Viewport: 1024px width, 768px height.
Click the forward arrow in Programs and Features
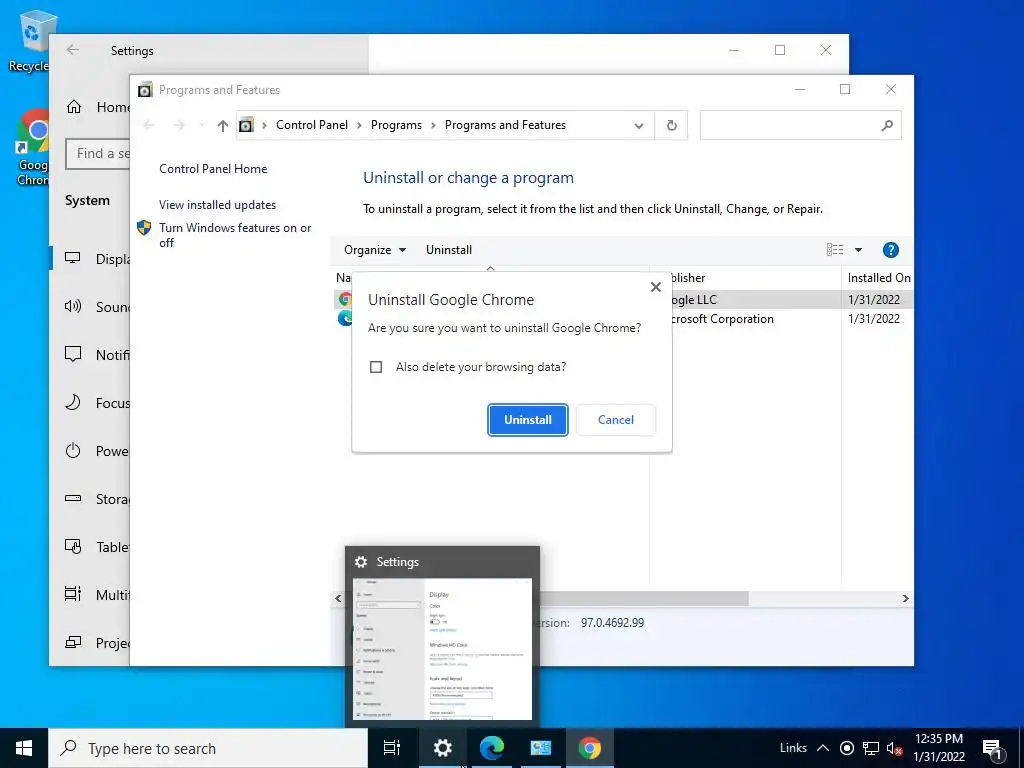coord(179,125)
